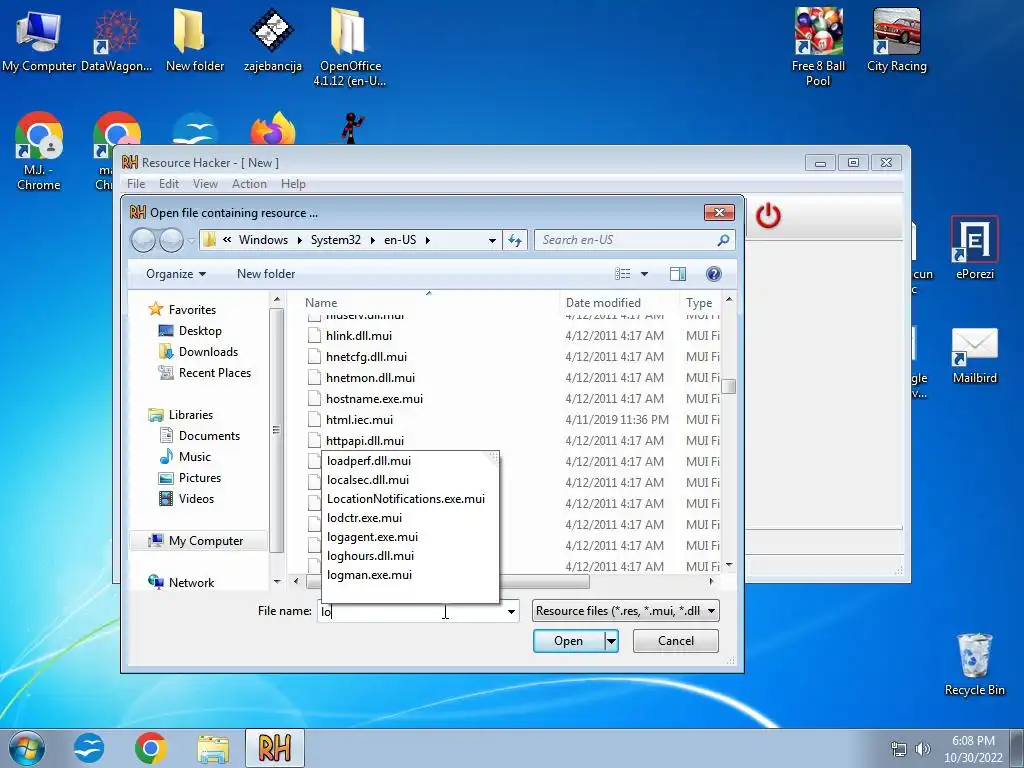
Task: Select My Computer in navigation pane
Action: coord(205,541)
